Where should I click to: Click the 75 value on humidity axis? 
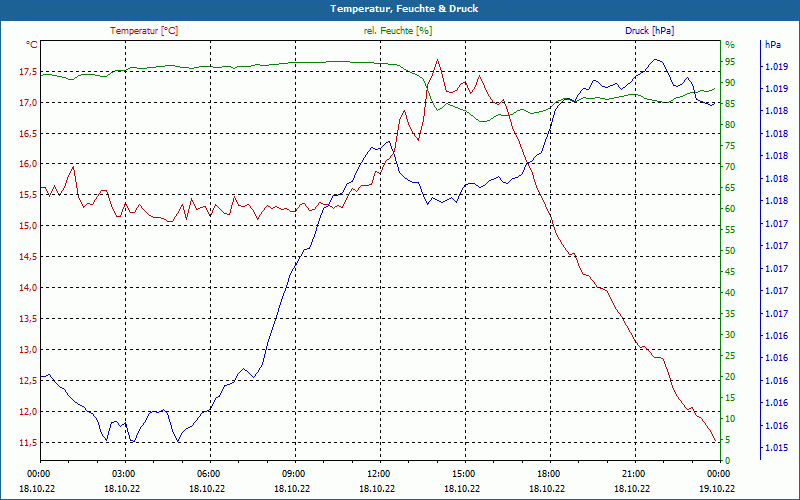tap(730, 146)
